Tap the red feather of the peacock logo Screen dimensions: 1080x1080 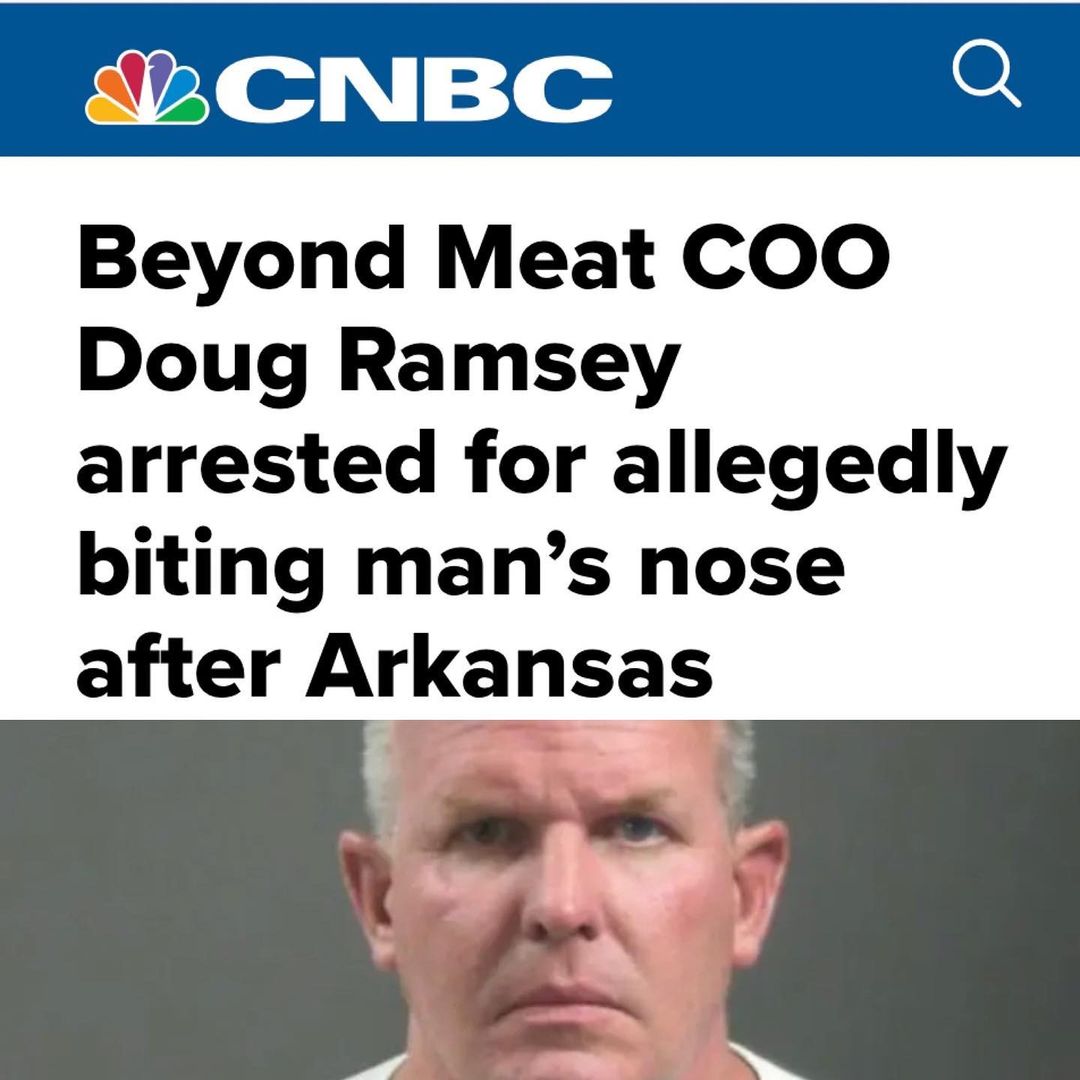[x=132, y=74]
